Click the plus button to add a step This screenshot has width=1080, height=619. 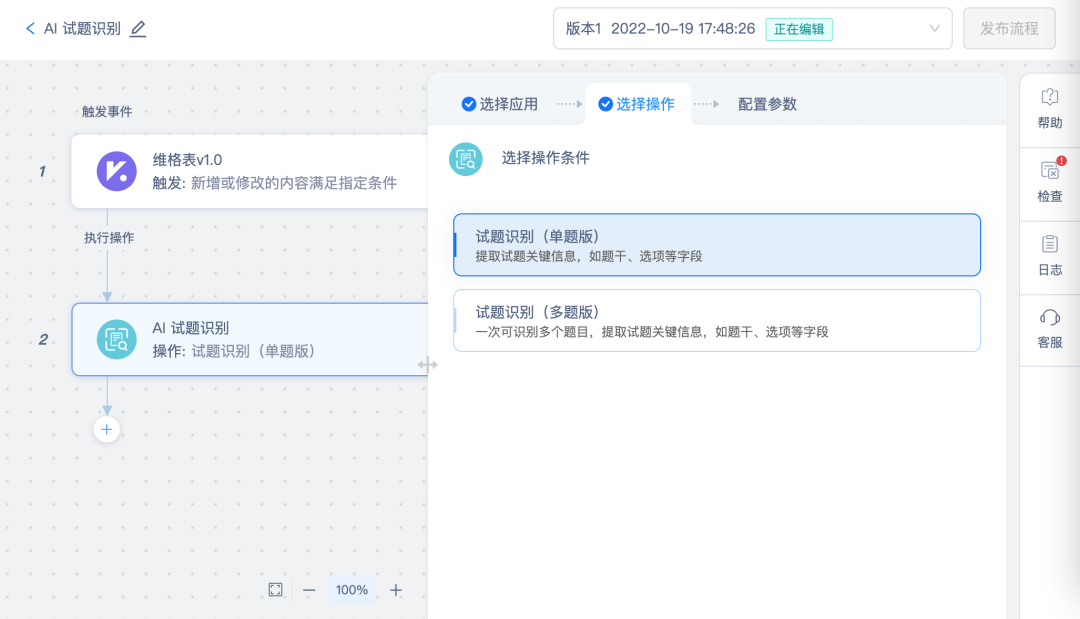pos(106,429)
